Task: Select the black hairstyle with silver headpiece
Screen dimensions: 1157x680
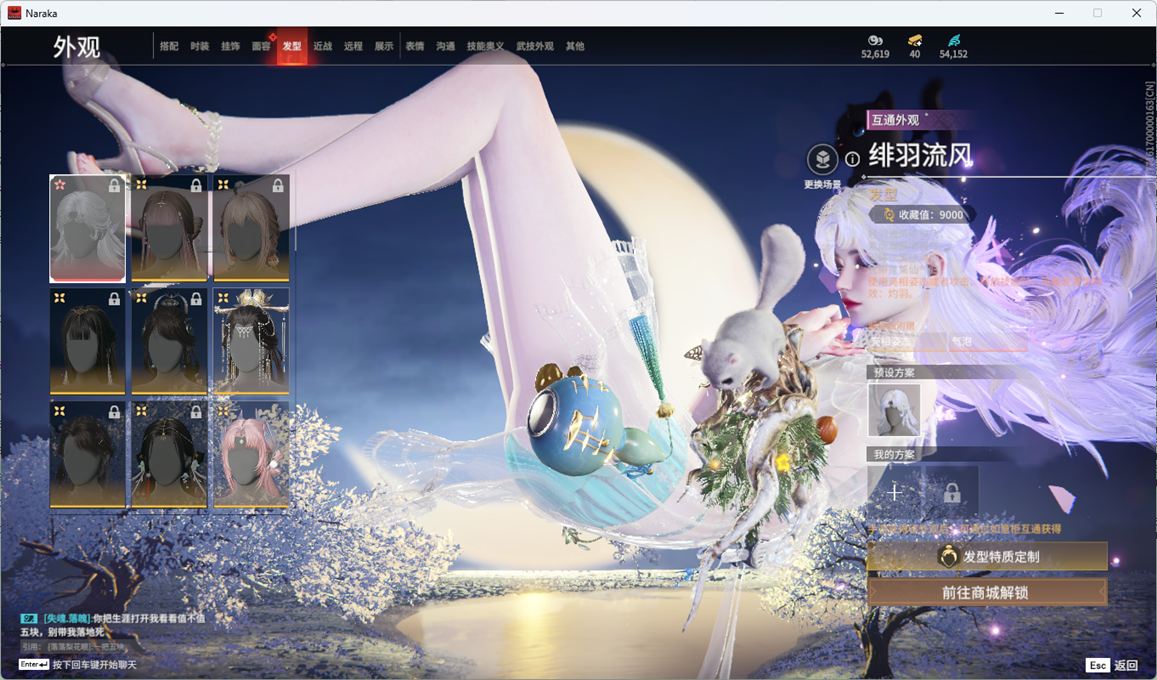Action: [x=169, y=341]
